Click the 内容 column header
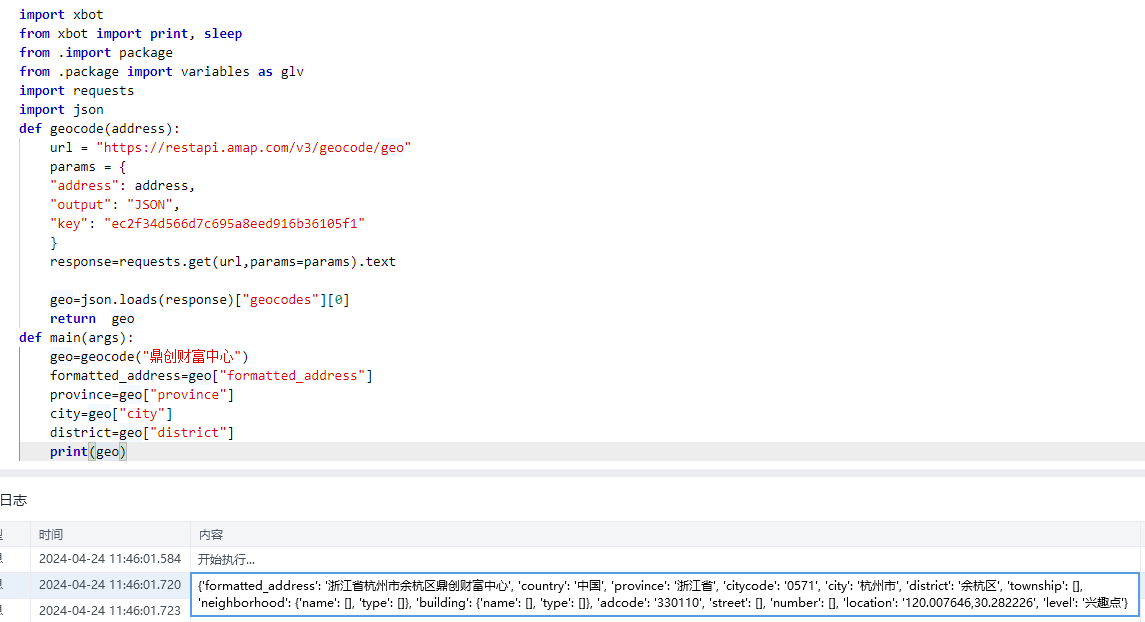The width and height of the screenshot is (1145, 622). [210, 535]
